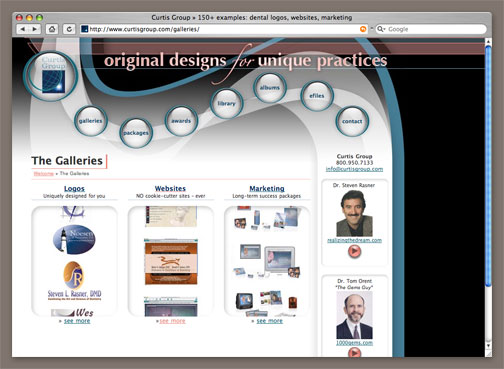Click see more under Logos

click(x=77, y=321)
